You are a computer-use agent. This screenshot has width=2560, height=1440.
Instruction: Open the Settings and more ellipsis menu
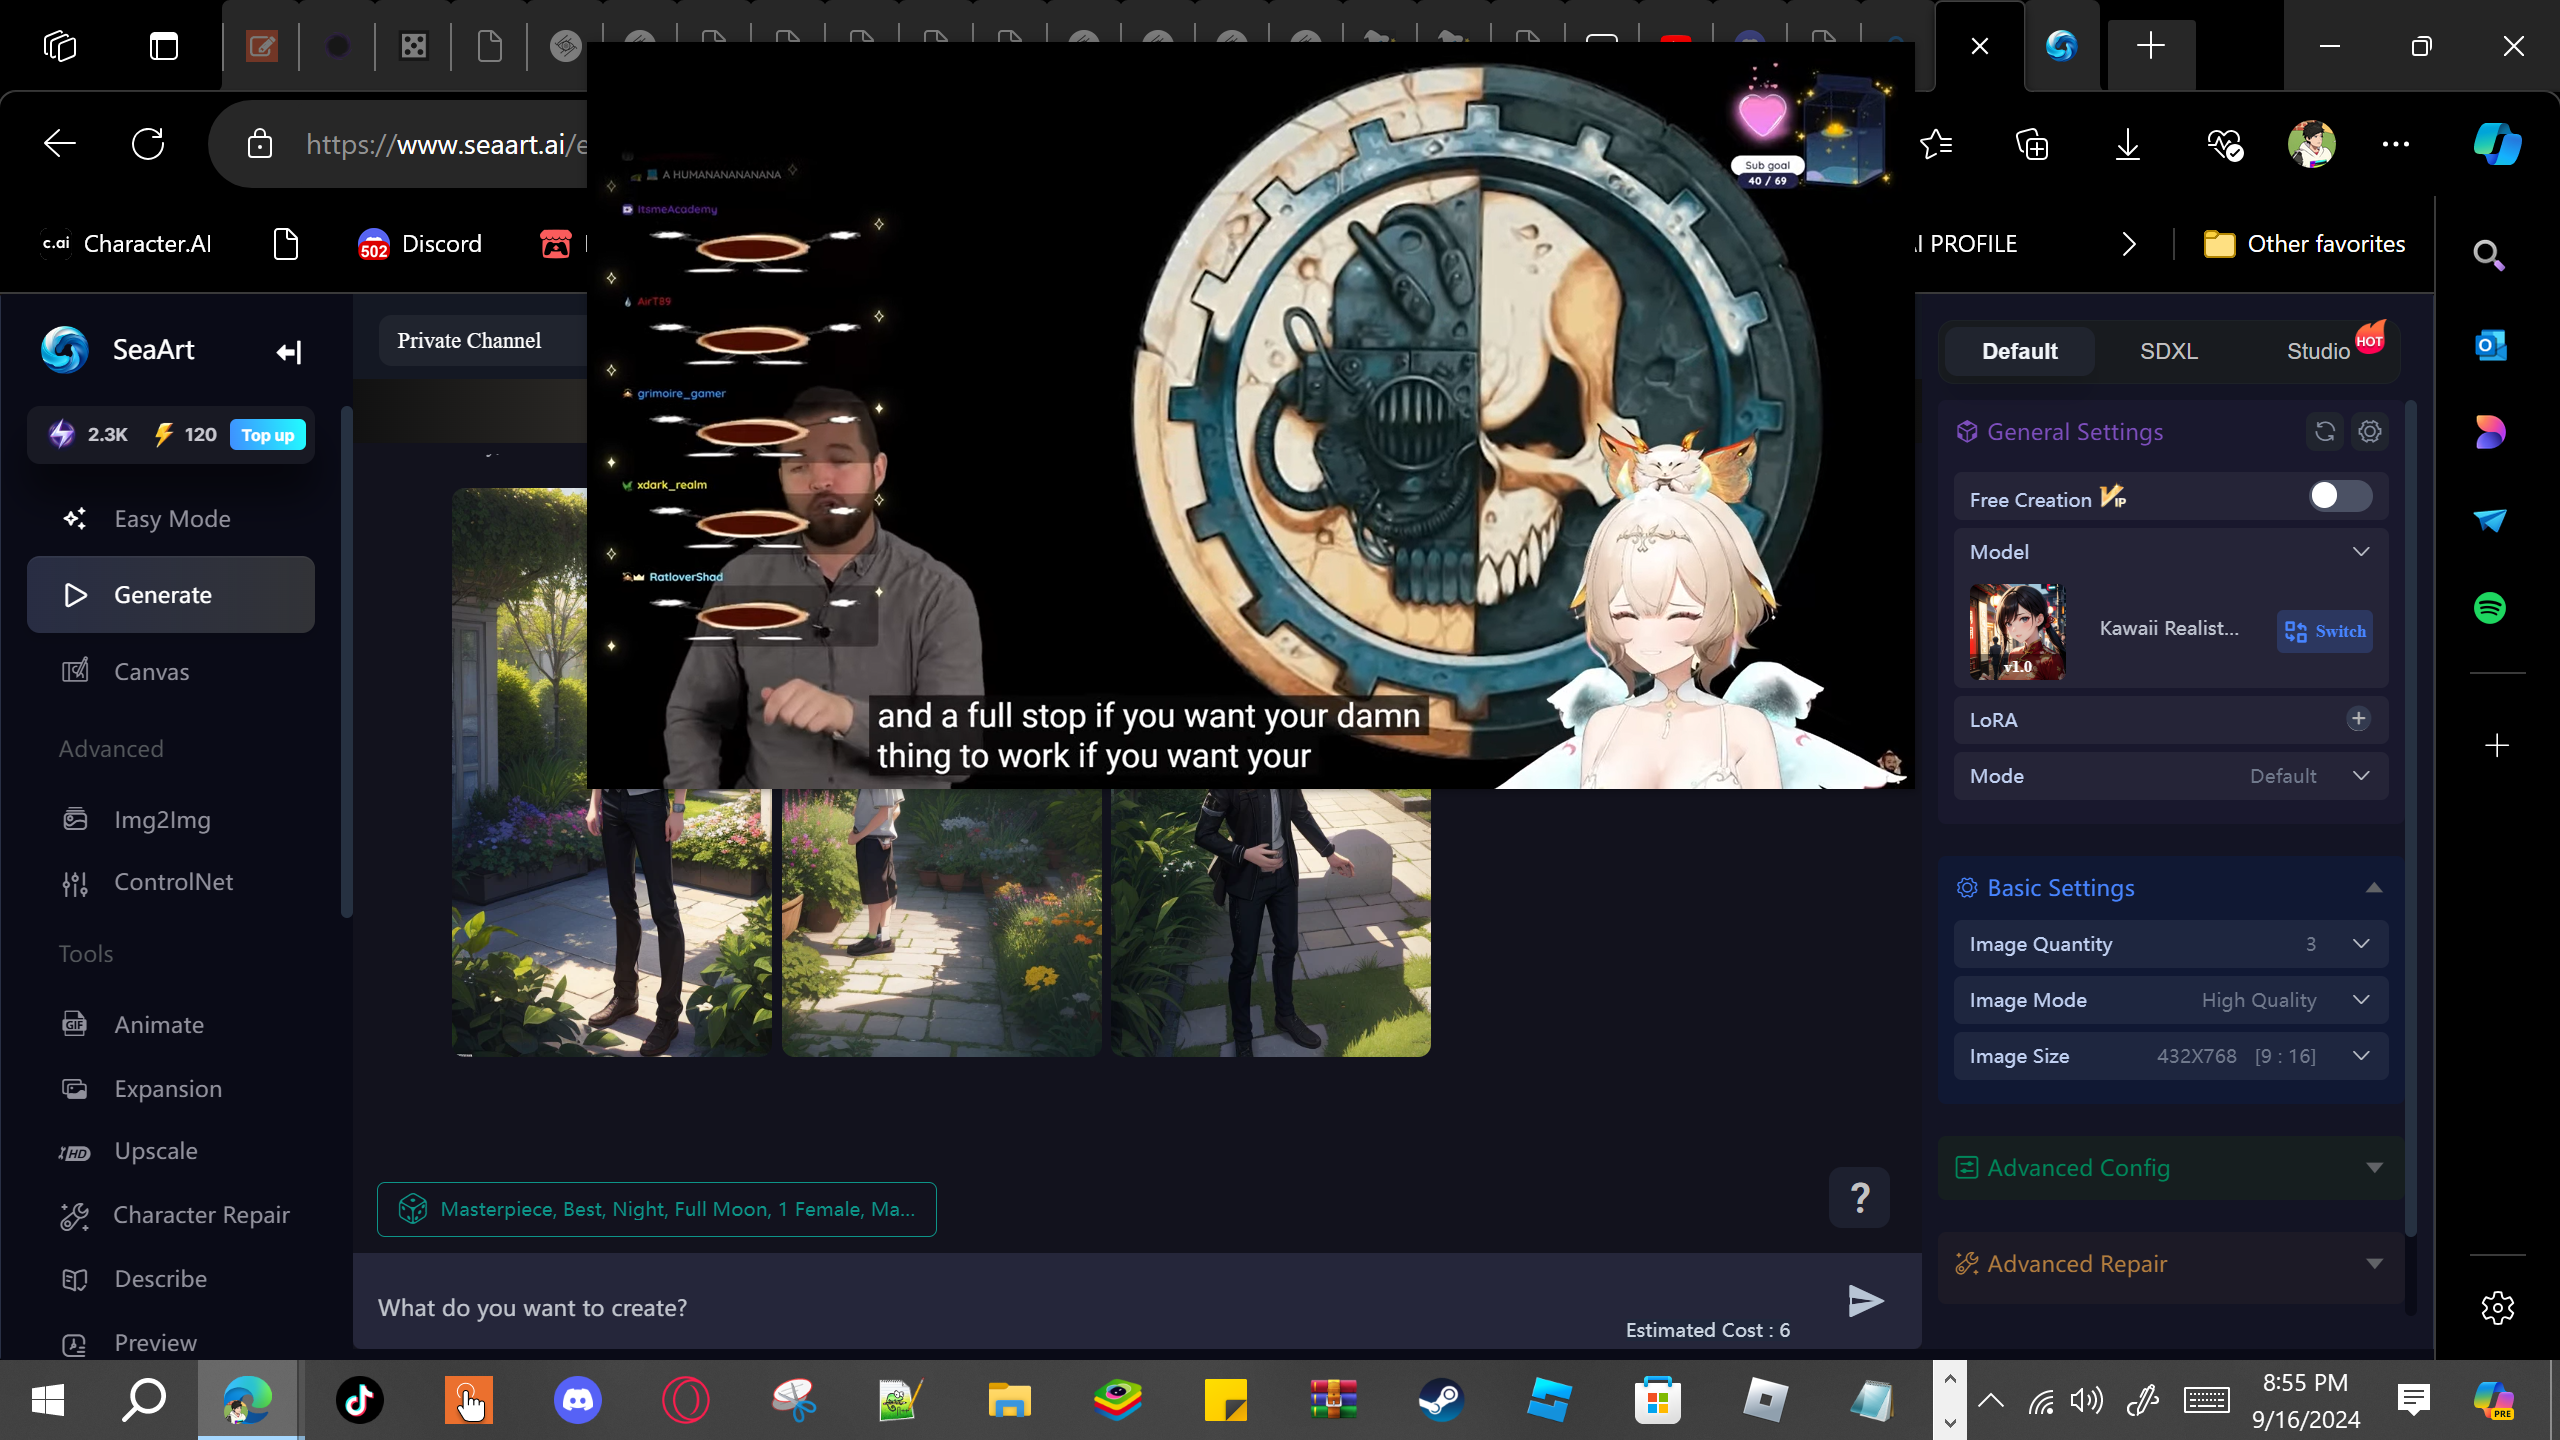coord(2396,145)
